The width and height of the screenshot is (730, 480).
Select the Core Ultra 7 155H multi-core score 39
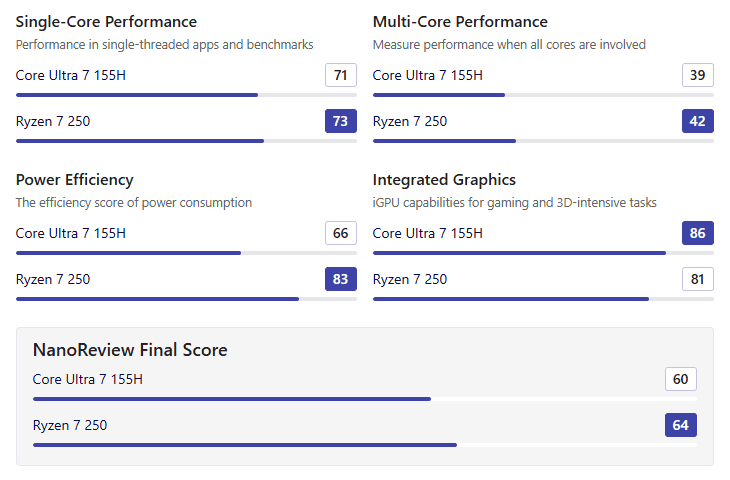698,75
